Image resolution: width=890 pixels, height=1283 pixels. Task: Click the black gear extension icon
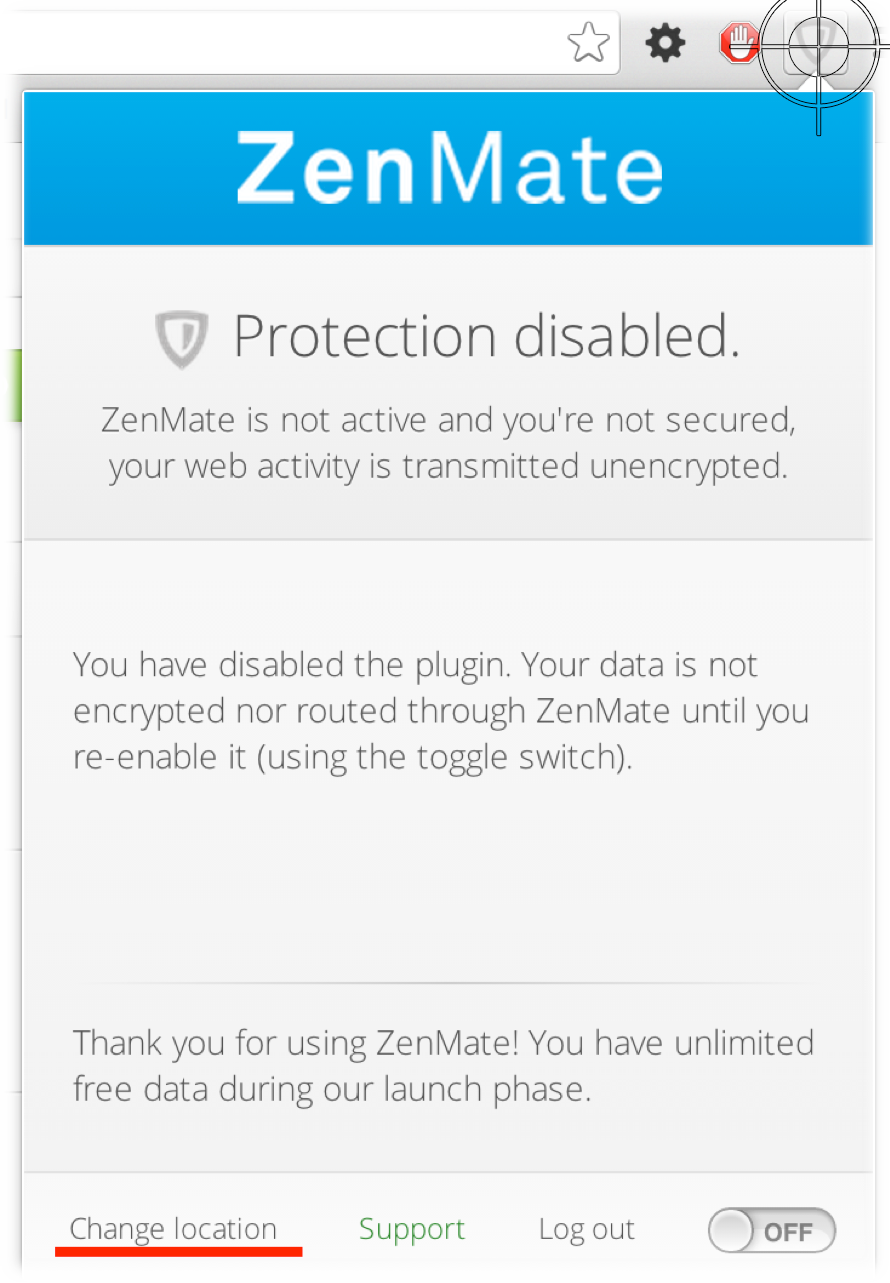click(665, 43)
